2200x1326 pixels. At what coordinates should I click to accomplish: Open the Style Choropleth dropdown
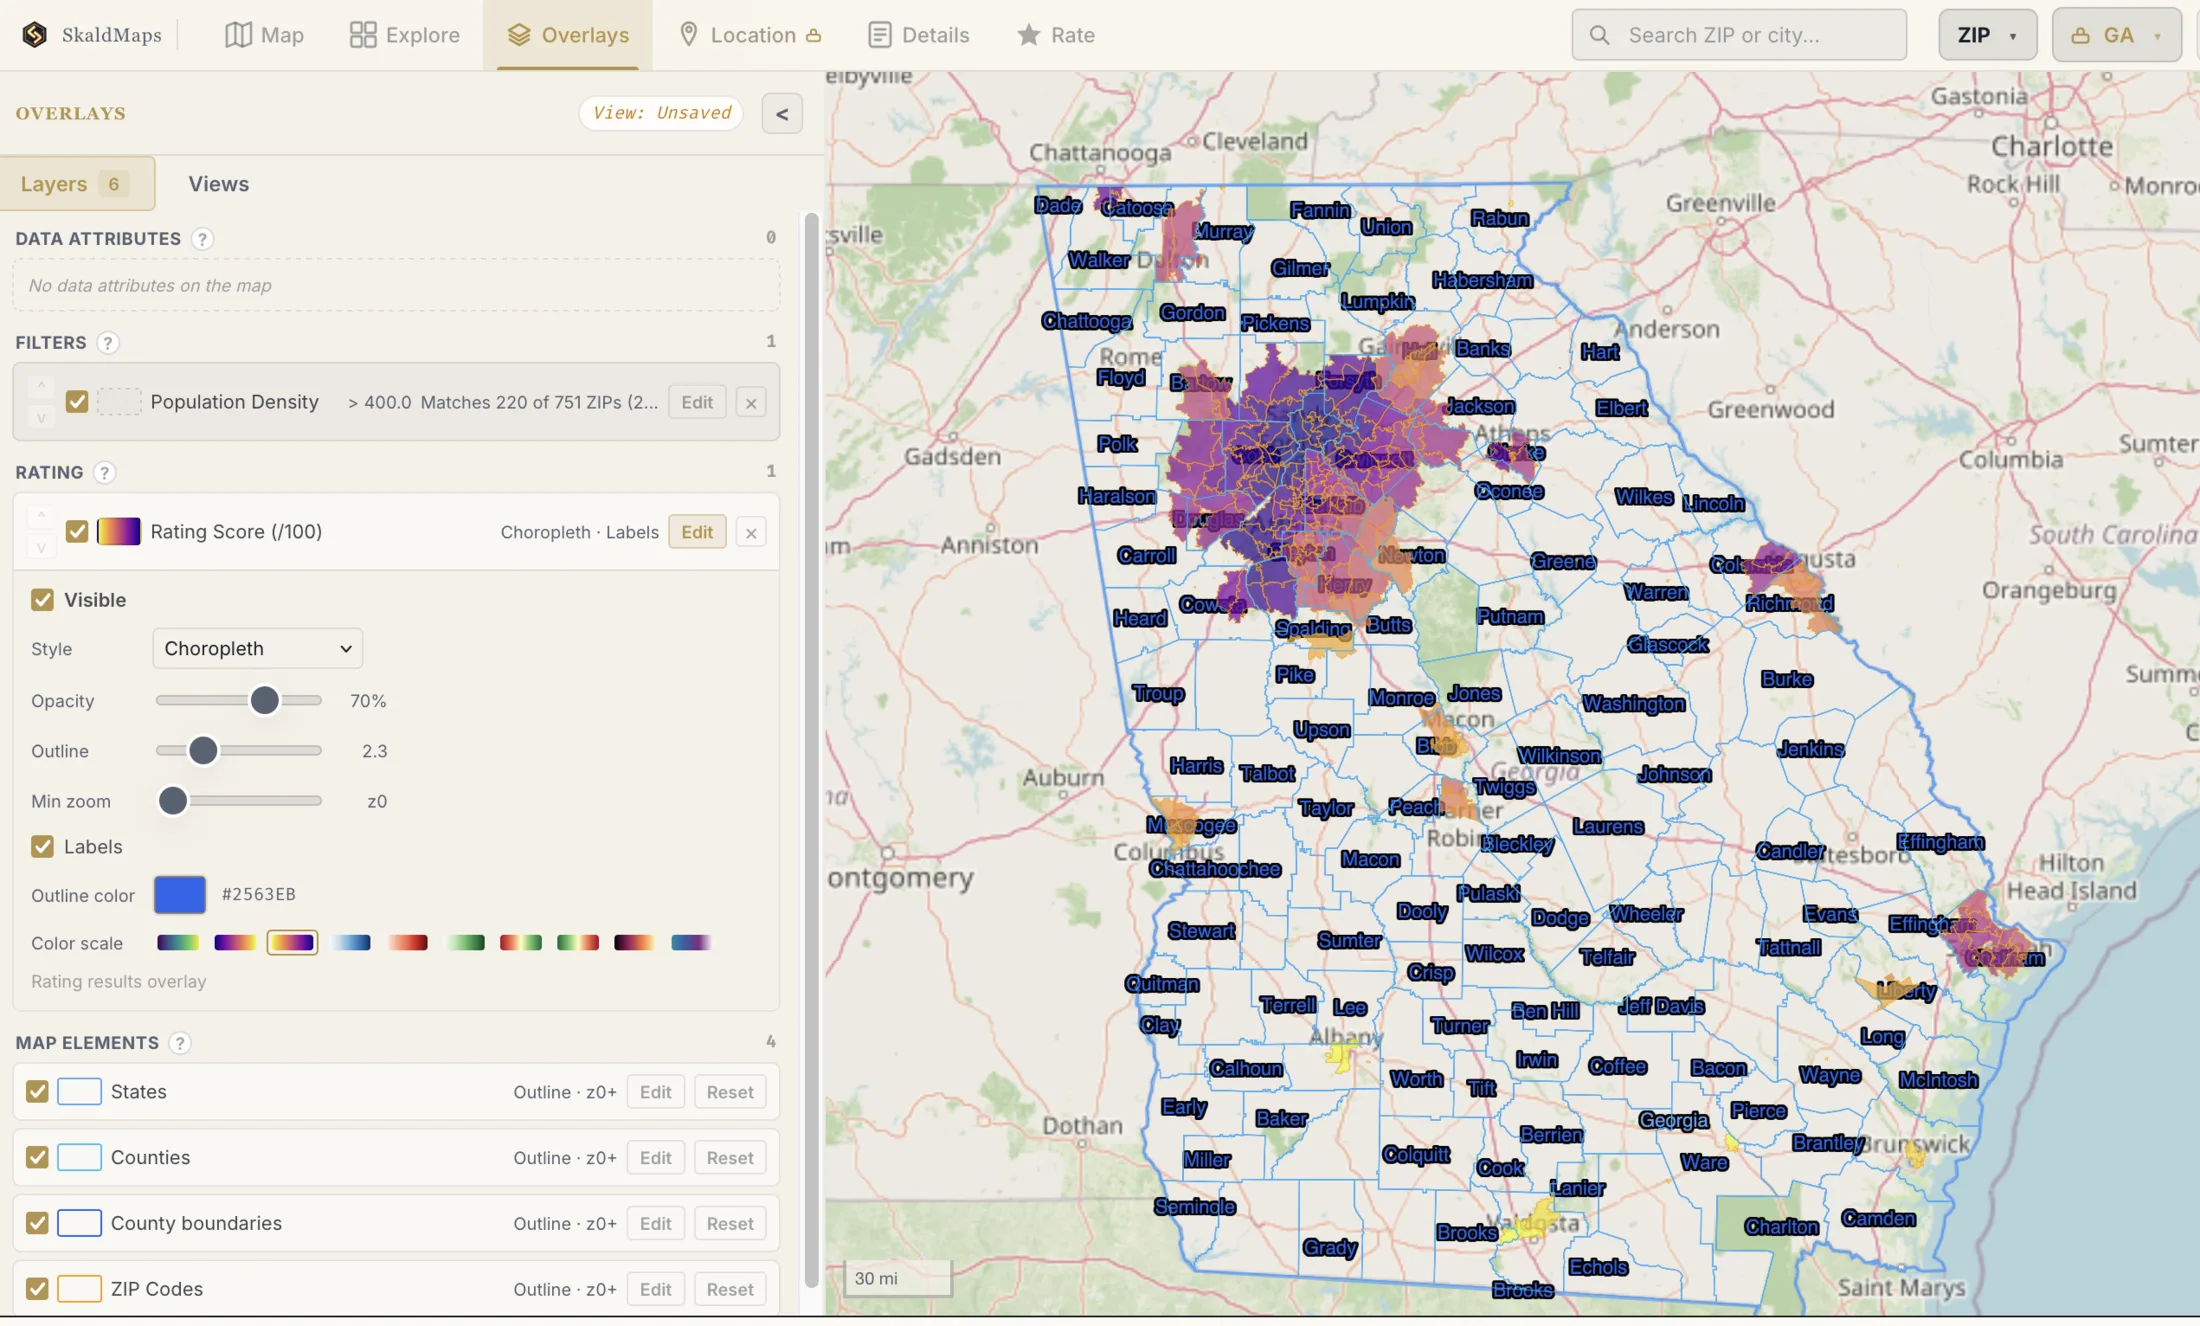pos(257,649)
